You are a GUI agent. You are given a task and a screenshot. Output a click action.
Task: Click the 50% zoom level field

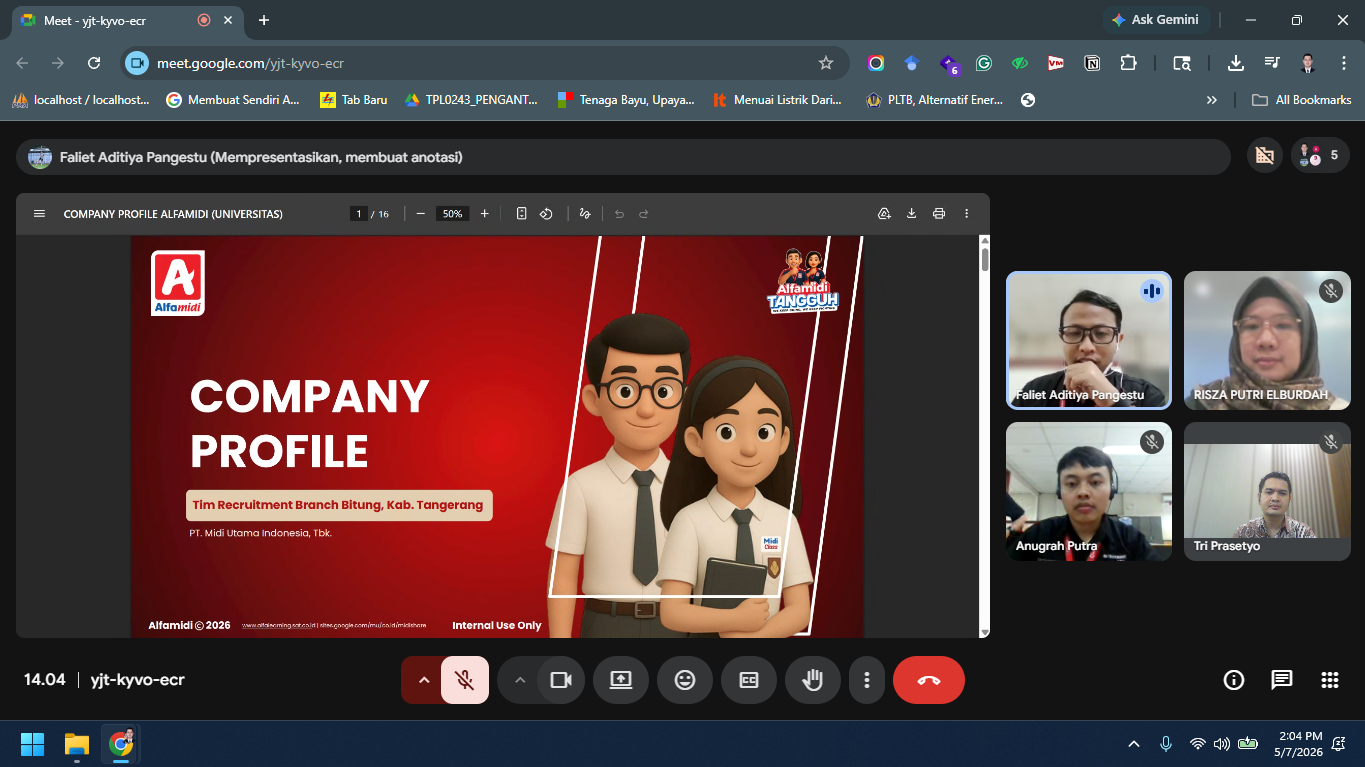click(x=453, y=214)
